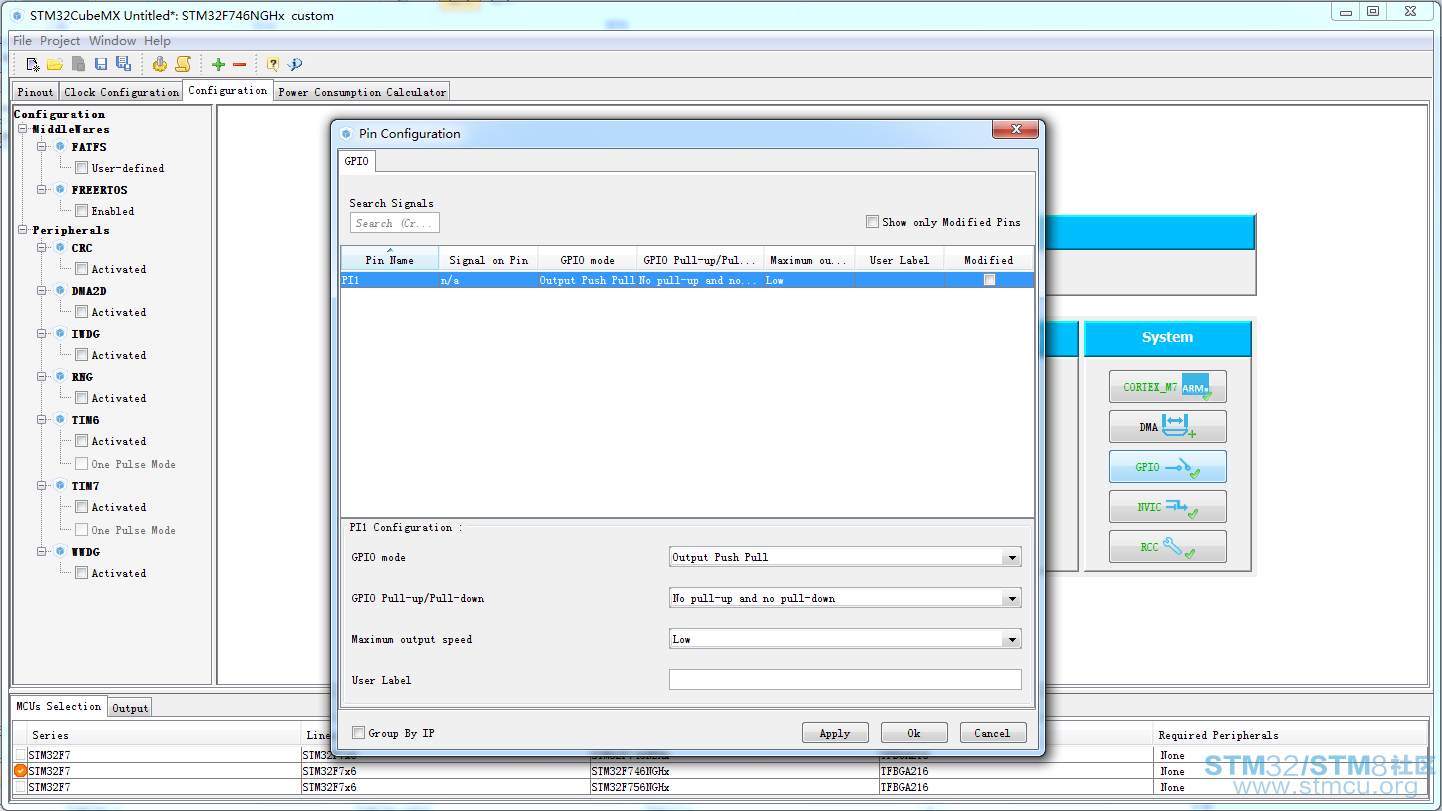Click the User Label text field
Viewport: 1442px width, 811px height.
coord(845,680)
